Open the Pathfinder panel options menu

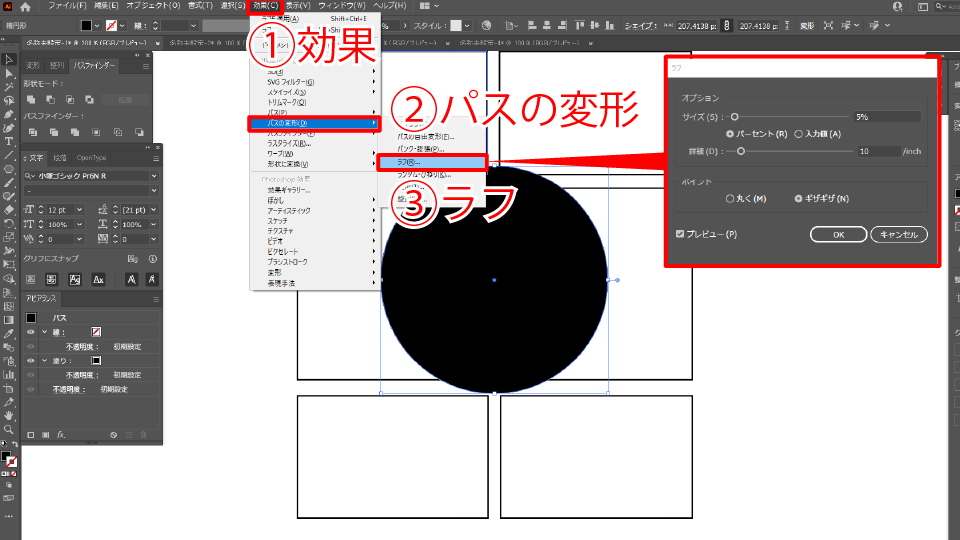point(146,66)
